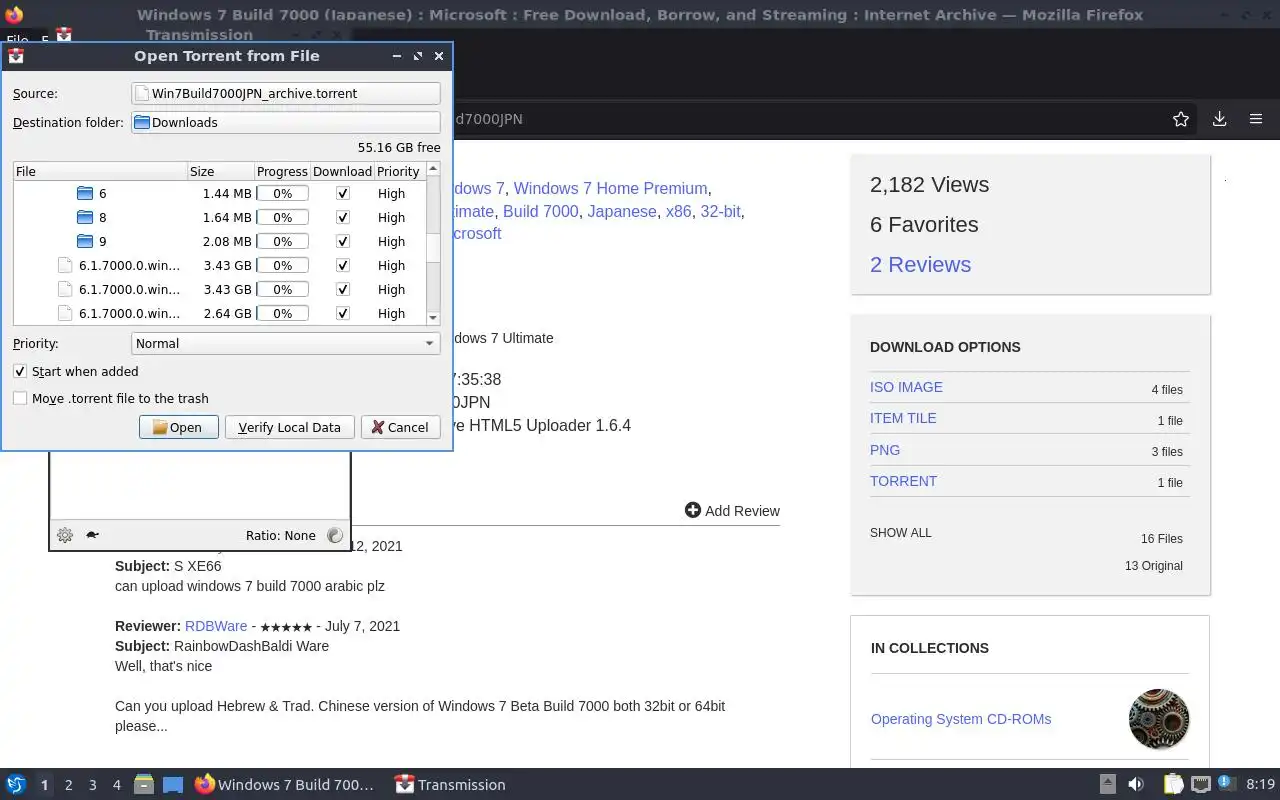Click the file list scroll-down arrow
Image resolution: width=1280 pixels, height=800 pixels.
point(433,318)
